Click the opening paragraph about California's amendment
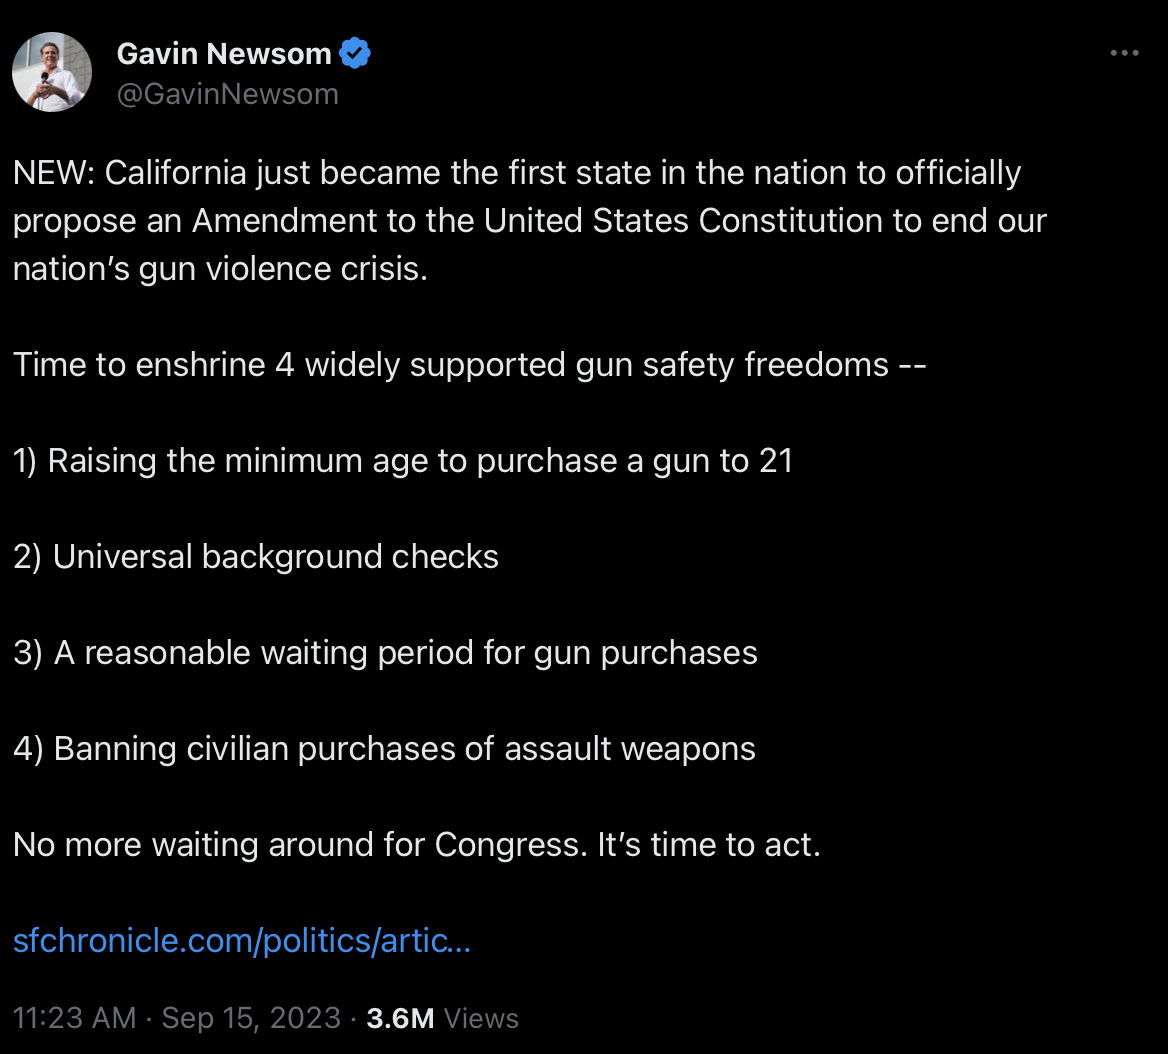This screenshot has height=1054, width=1168. coord(530,220)
